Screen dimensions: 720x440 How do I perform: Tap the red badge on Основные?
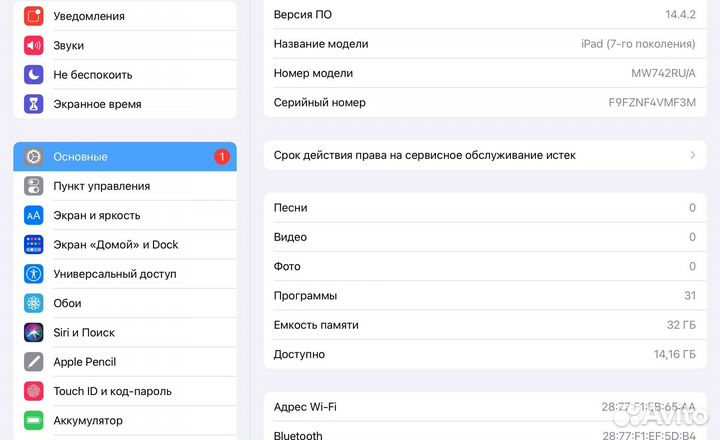click(x=222, y=157)
